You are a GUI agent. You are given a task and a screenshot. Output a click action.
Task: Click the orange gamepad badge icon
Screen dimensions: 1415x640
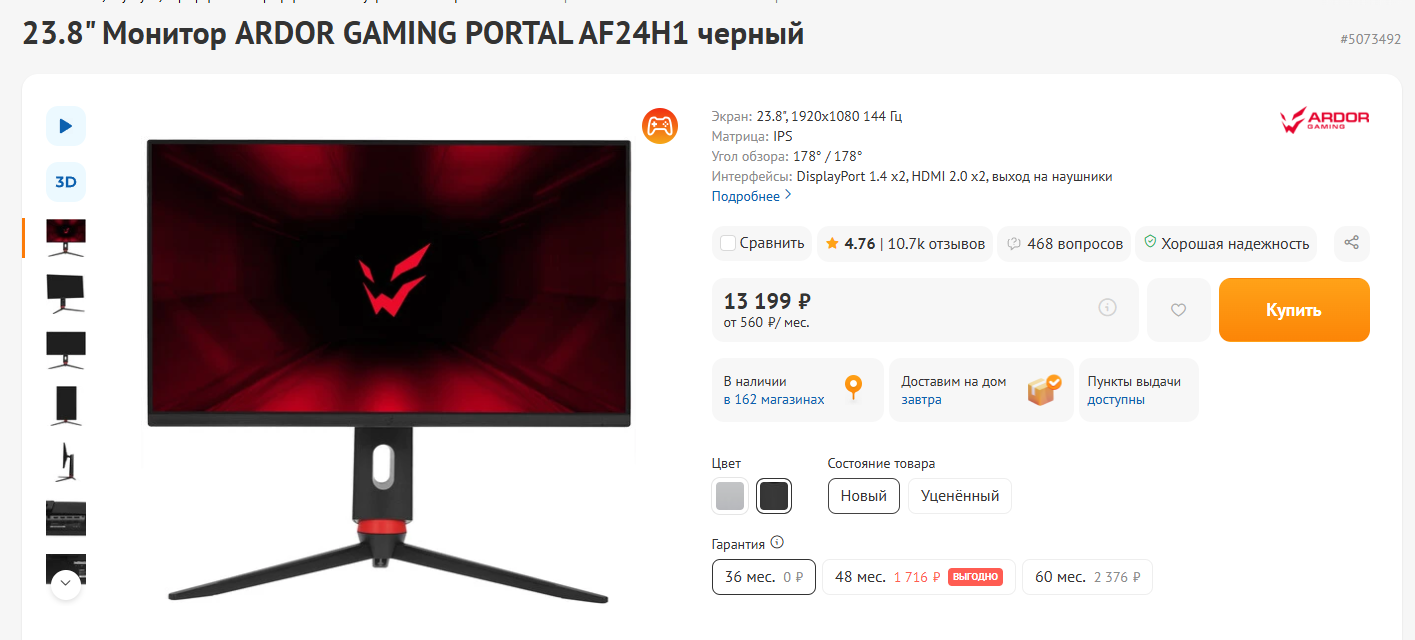[660, 126]
